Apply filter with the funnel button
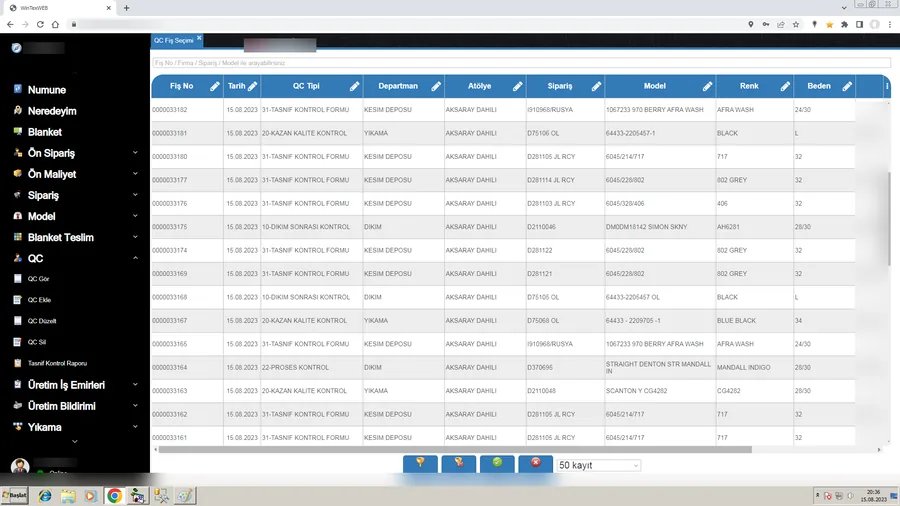The height and width of the screenshot is (506, 900). [420, 464]
